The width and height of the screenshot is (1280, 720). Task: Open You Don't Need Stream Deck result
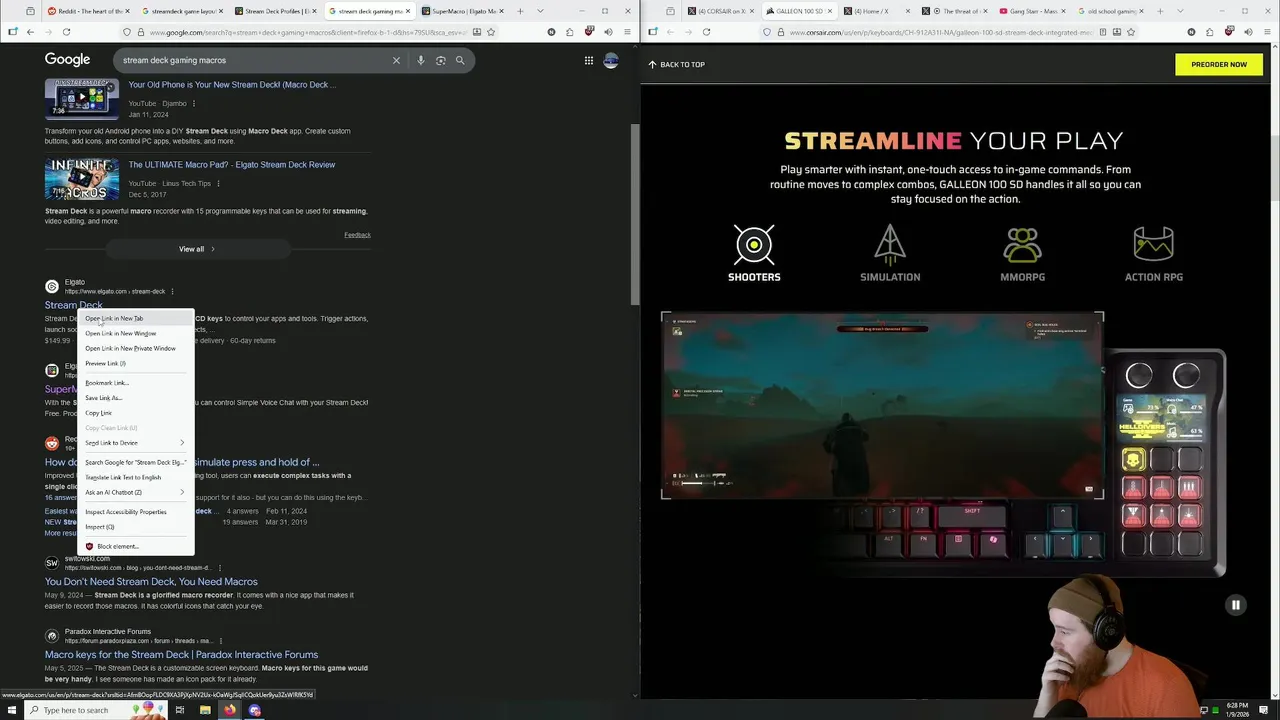coord(151,581)
